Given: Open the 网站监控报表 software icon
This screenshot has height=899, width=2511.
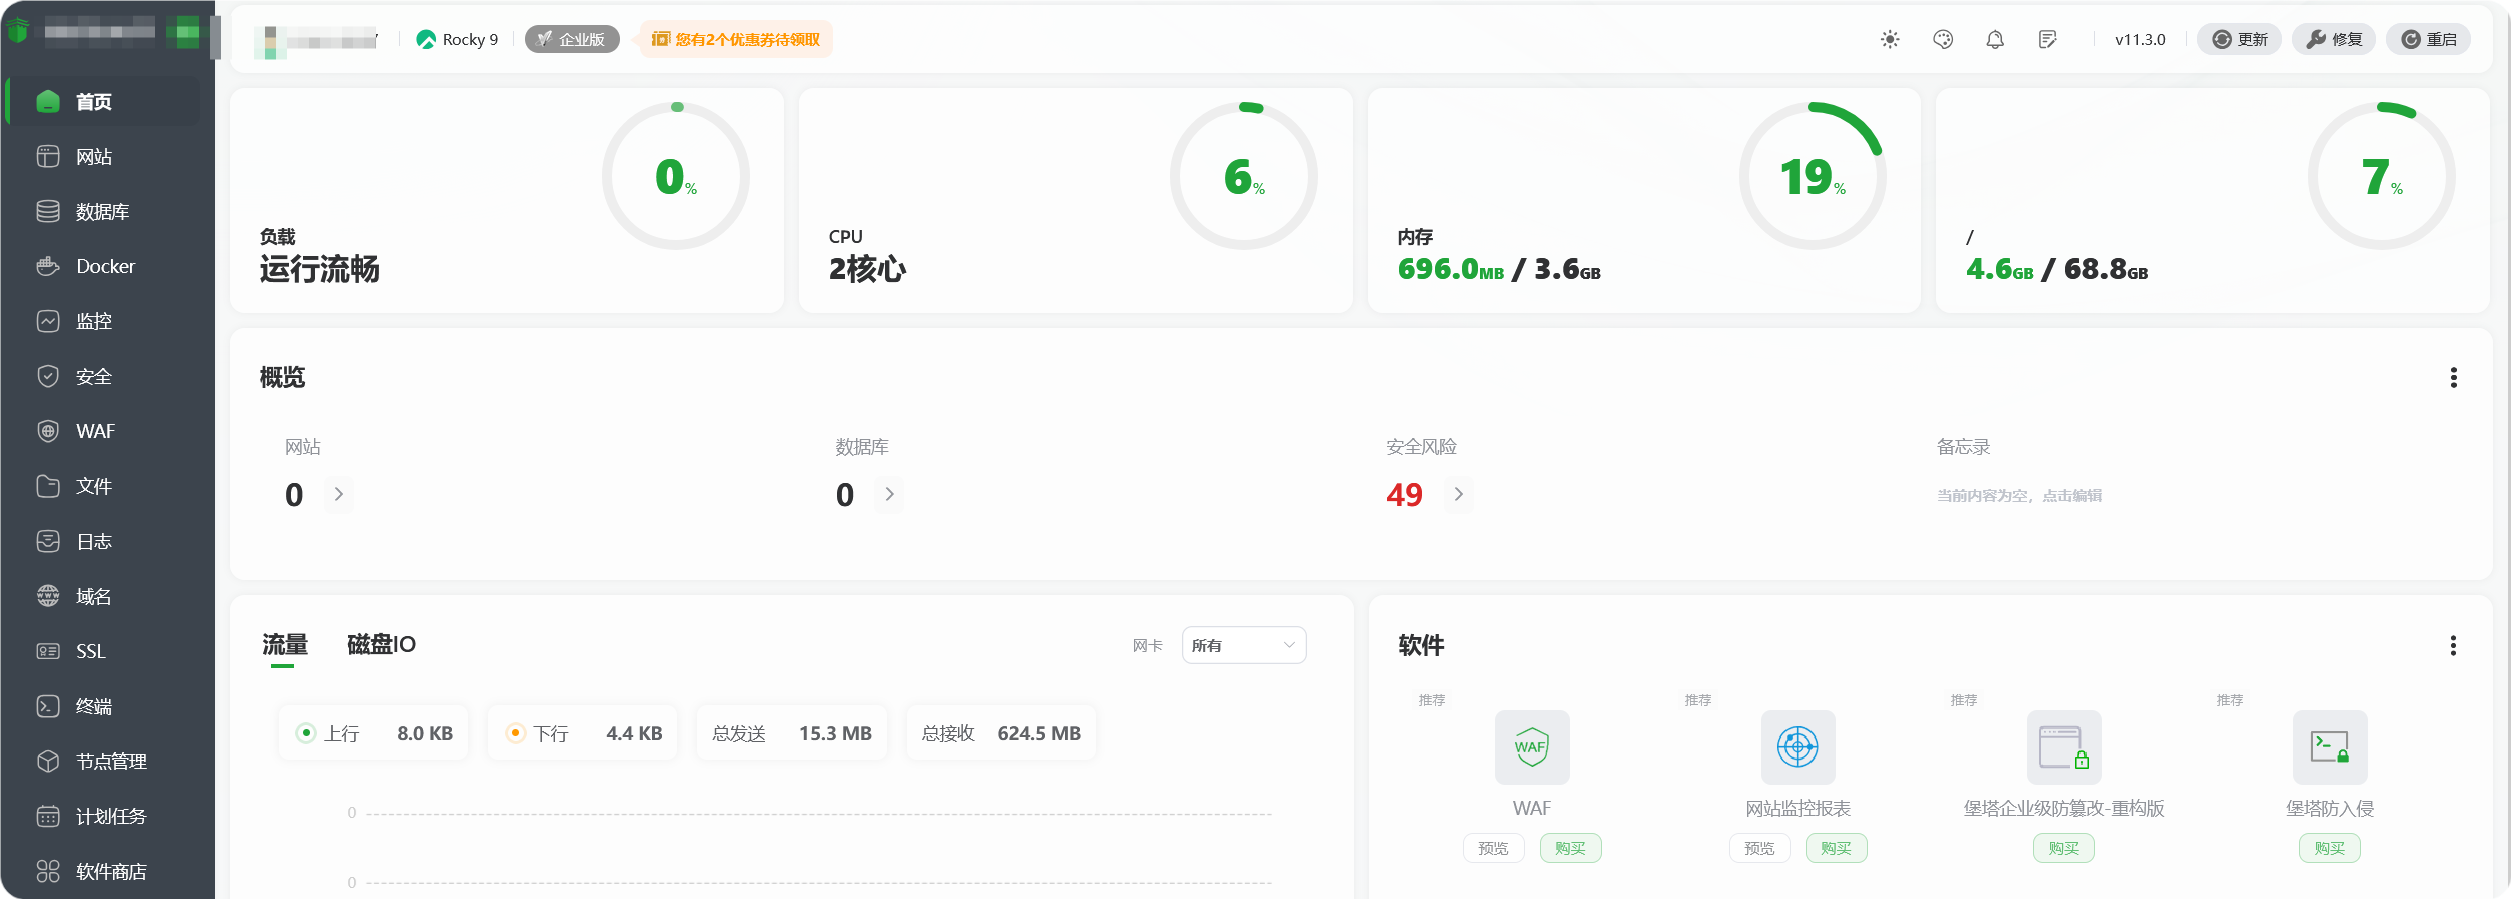Looking at the screenshot, I should click(1797, 747).
